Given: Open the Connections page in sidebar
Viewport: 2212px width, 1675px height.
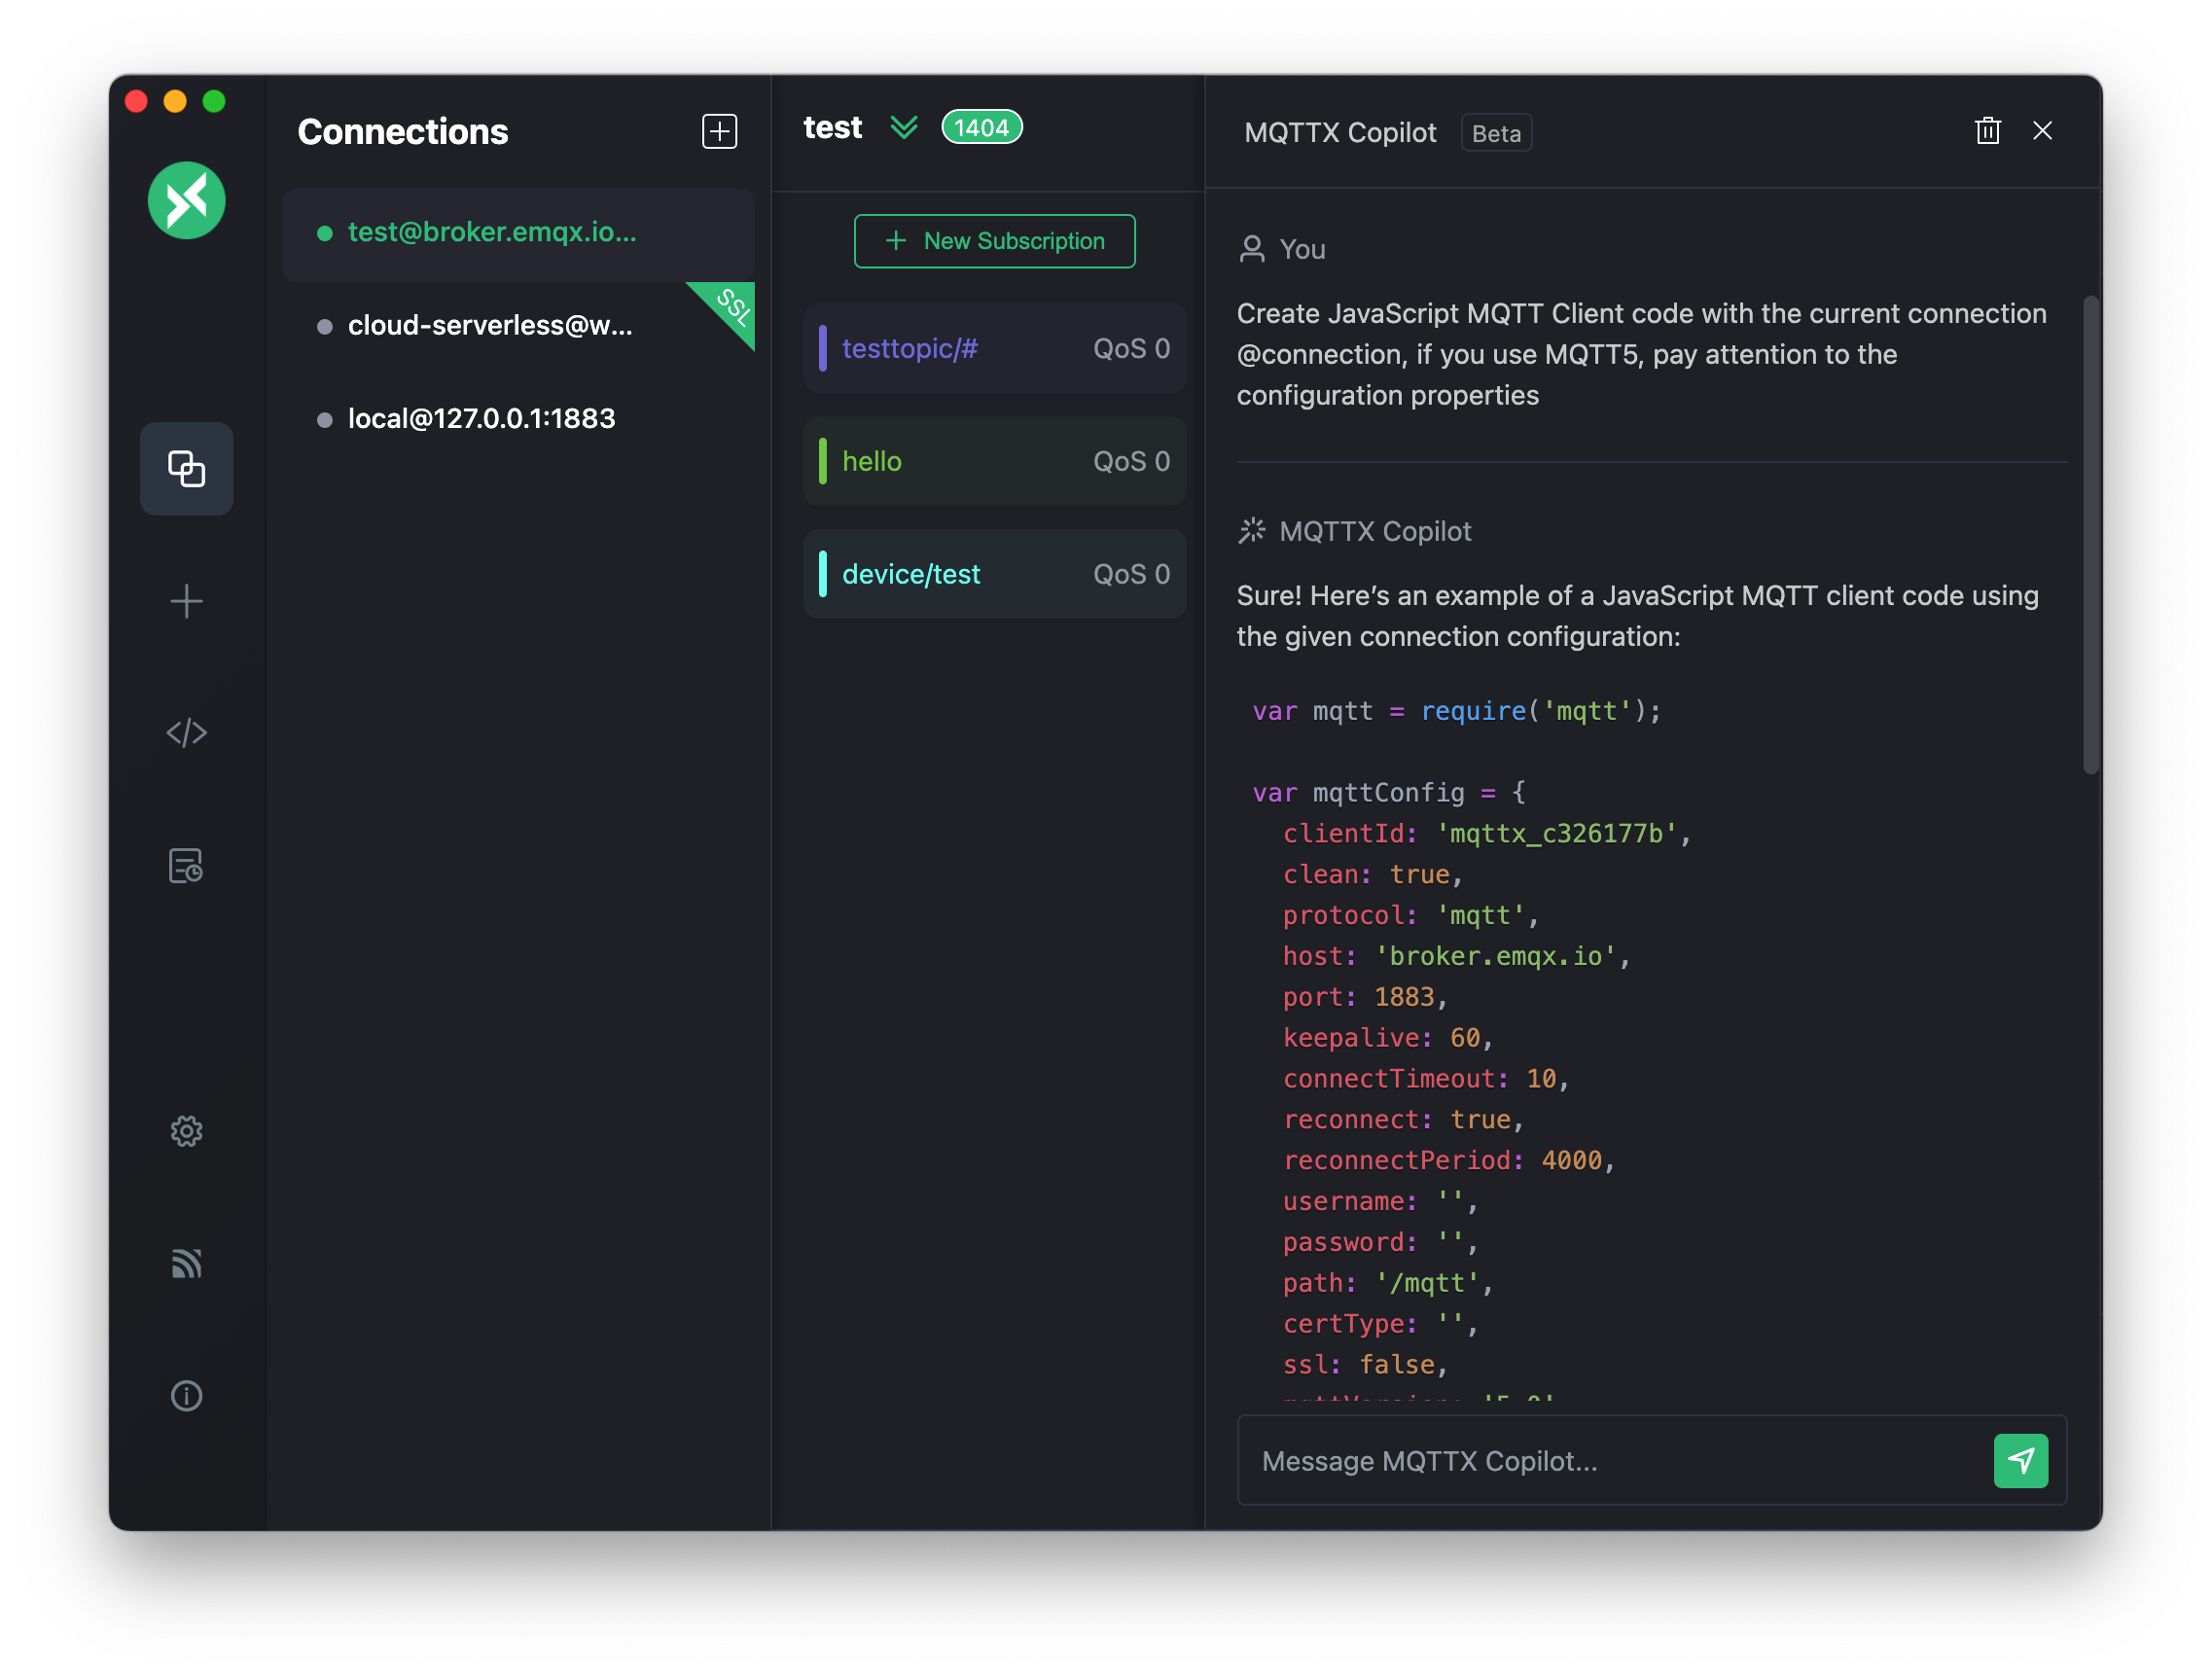Looking at the screenshot, I should tap(186, 468).
